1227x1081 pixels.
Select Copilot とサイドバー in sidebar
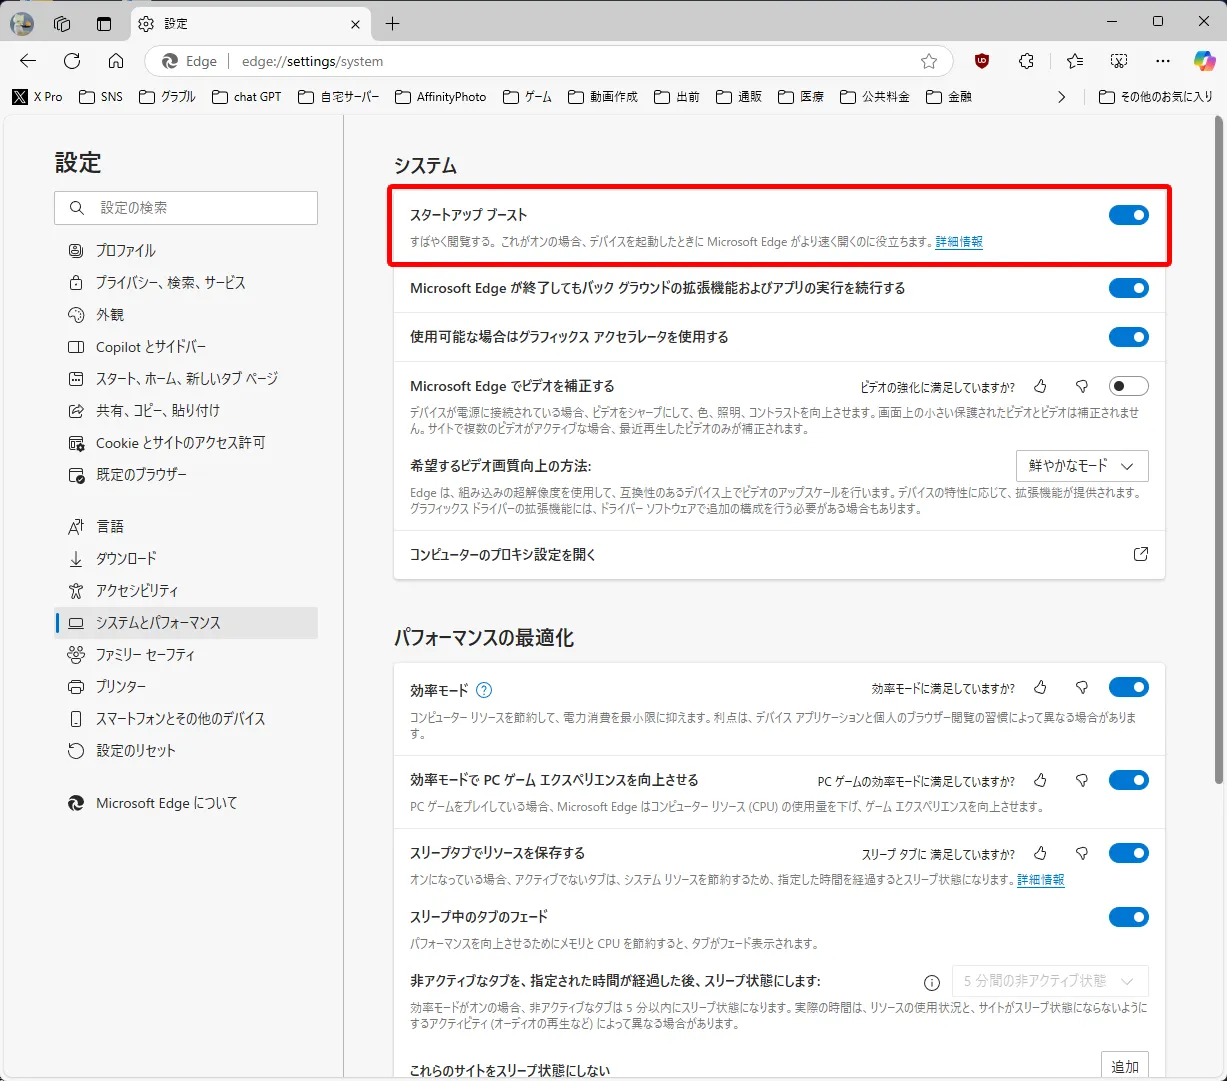pyautogui.click(x=186, y=347)
